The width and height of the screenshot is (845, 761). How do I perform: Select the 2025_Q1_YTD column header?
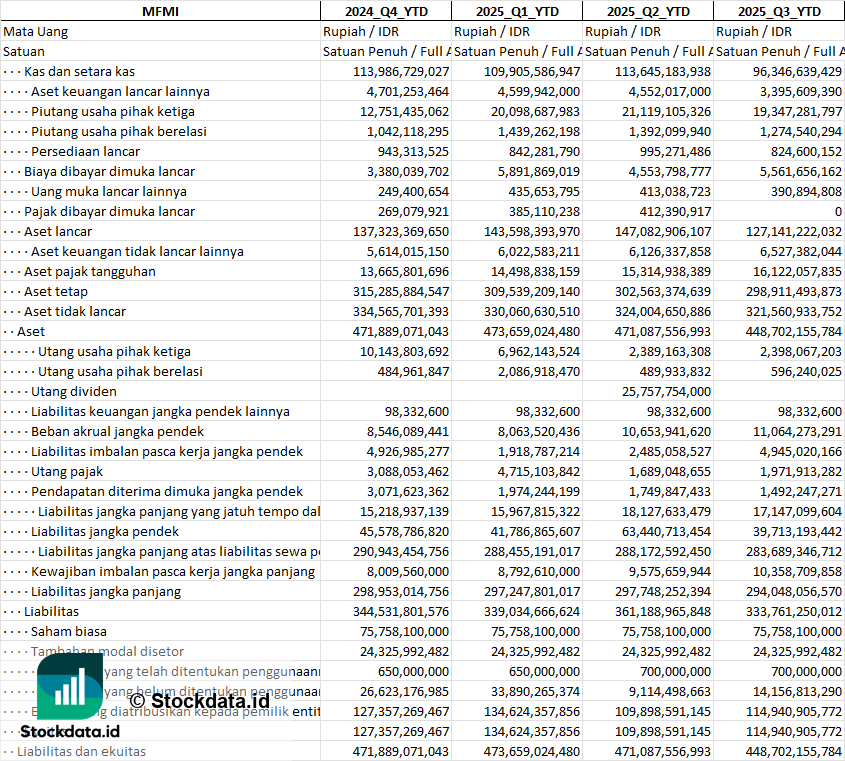click(x=517, y=11)
